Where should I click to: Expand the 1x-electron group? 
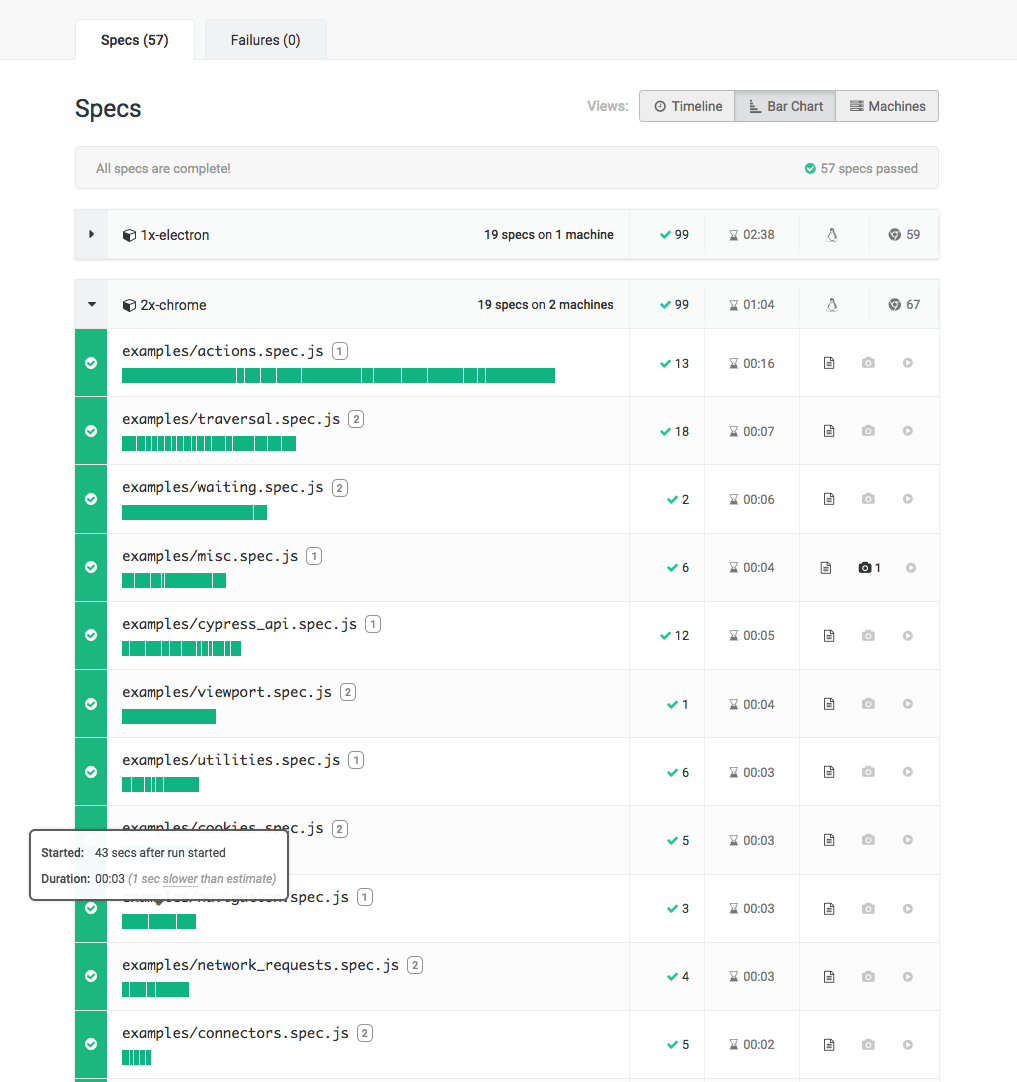coord(91,234)
